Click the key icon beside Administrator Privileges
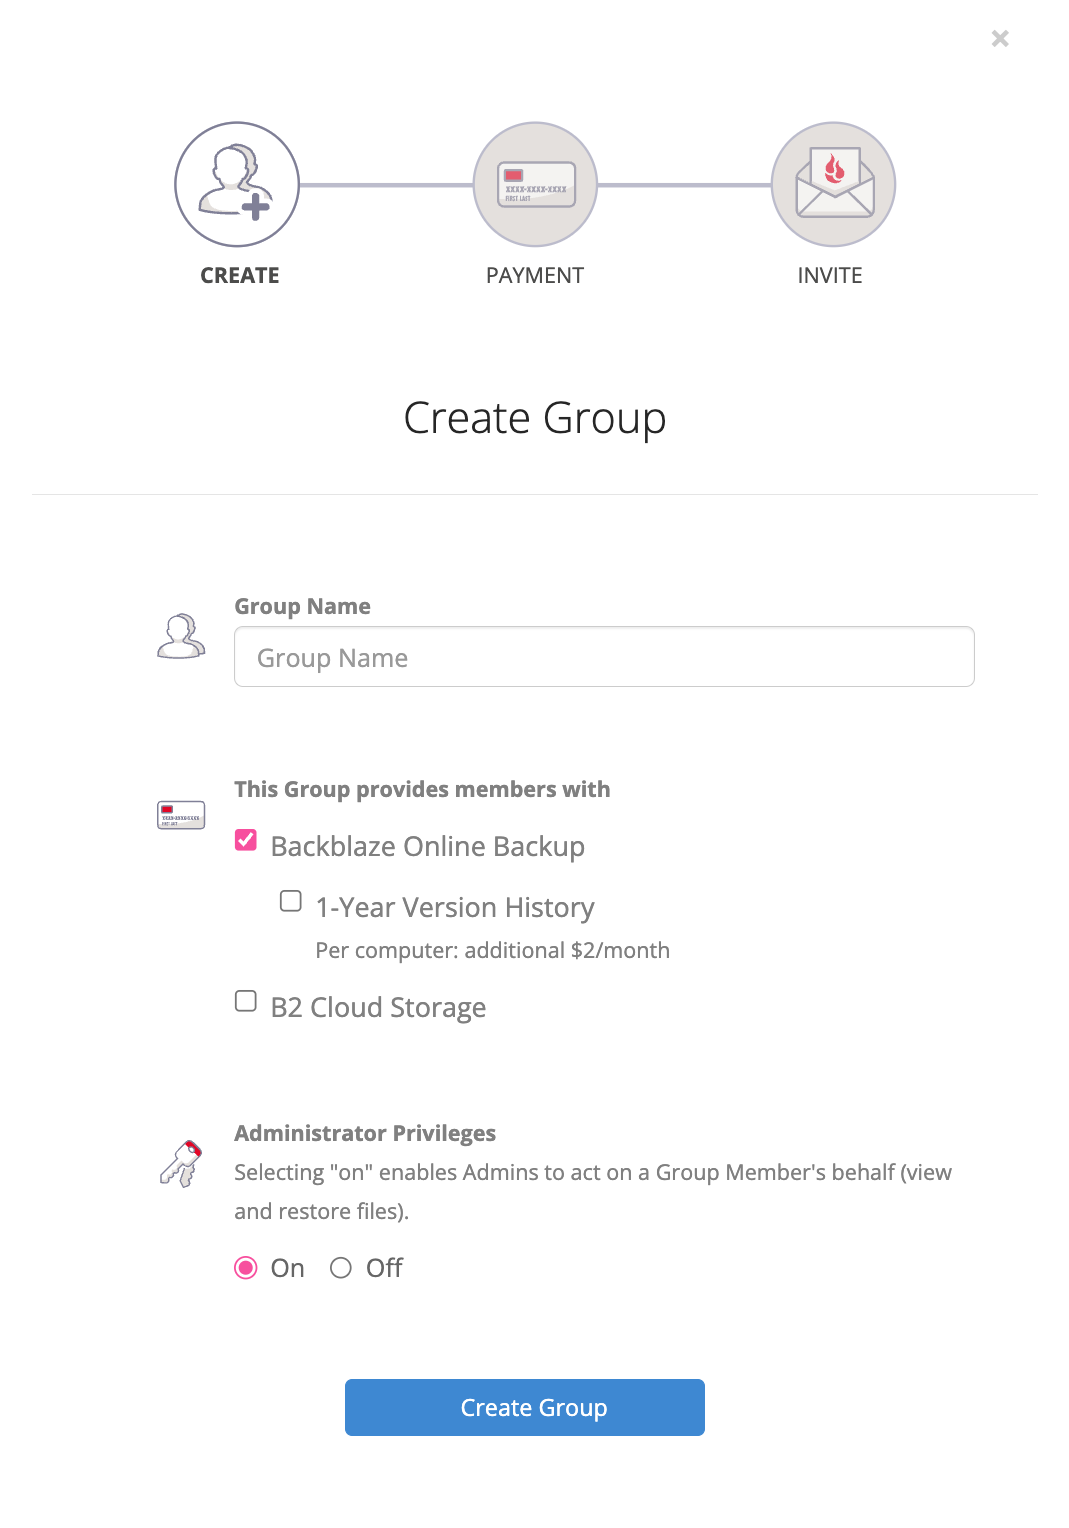The height and width of the screenshot is (1528, 1069). point(181,1163)
